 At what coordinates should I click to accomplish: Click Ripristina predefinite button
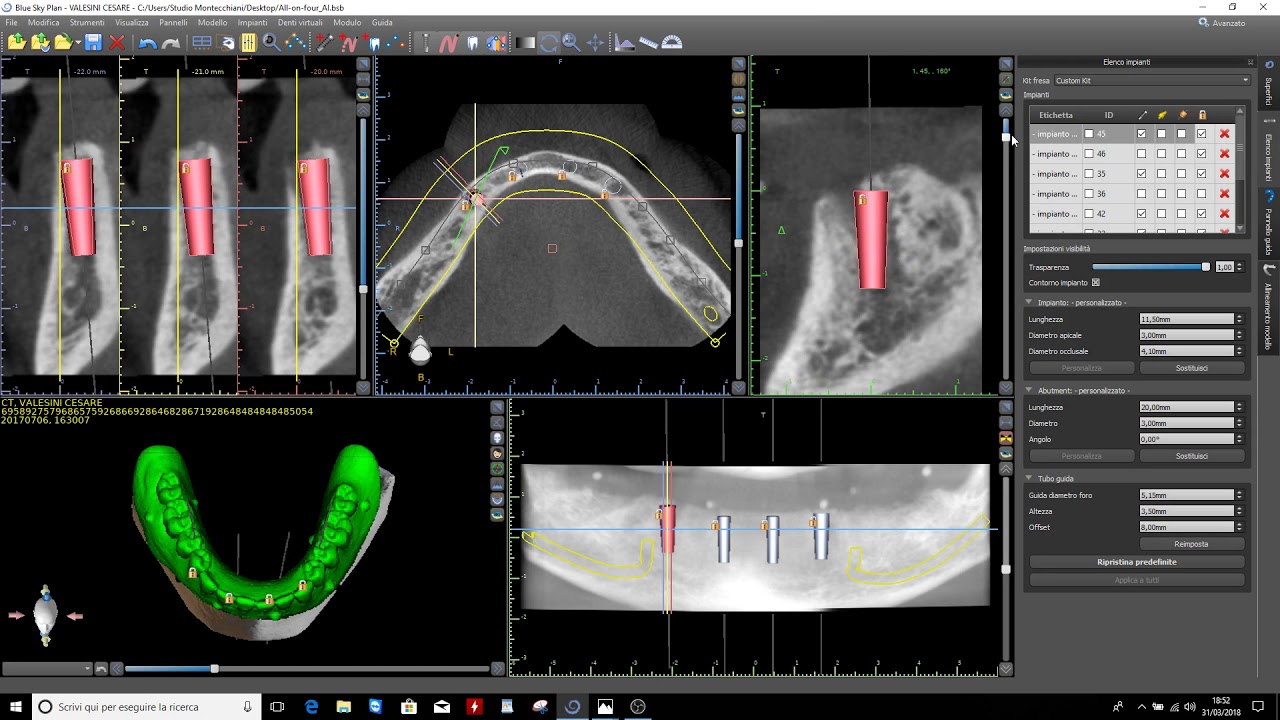pos(1136,562)
